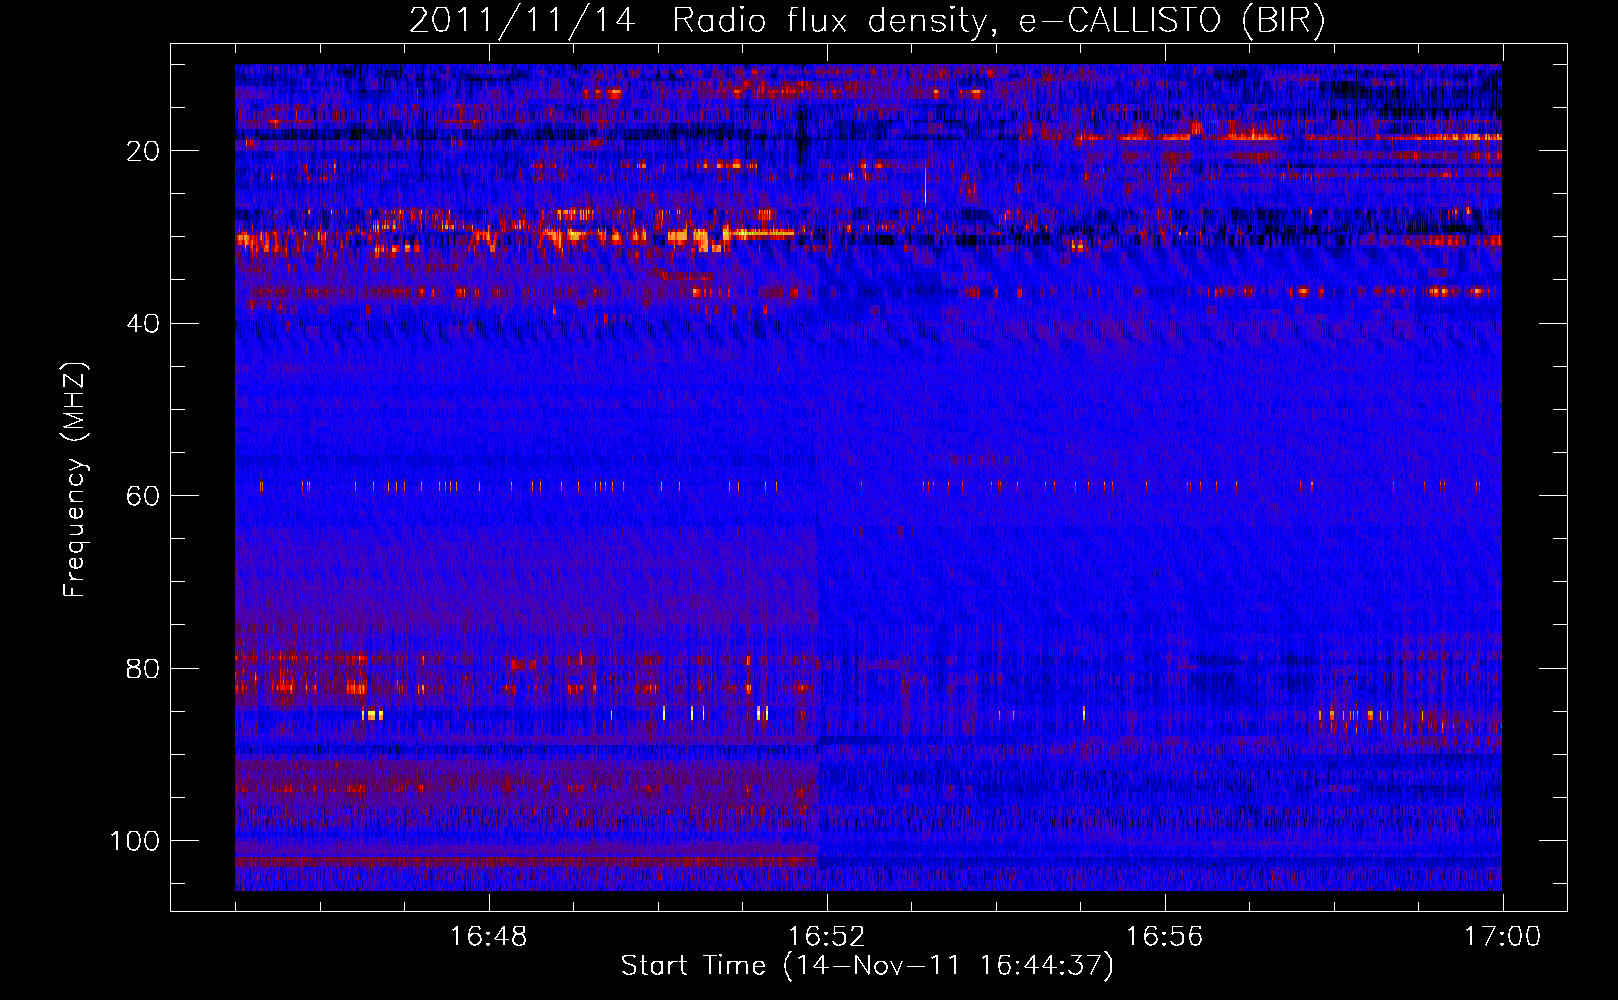Select the '80' frequency tick label
Image resolution: width=1618 pixels, height=1000 pixels.
[x=143, y=669]
